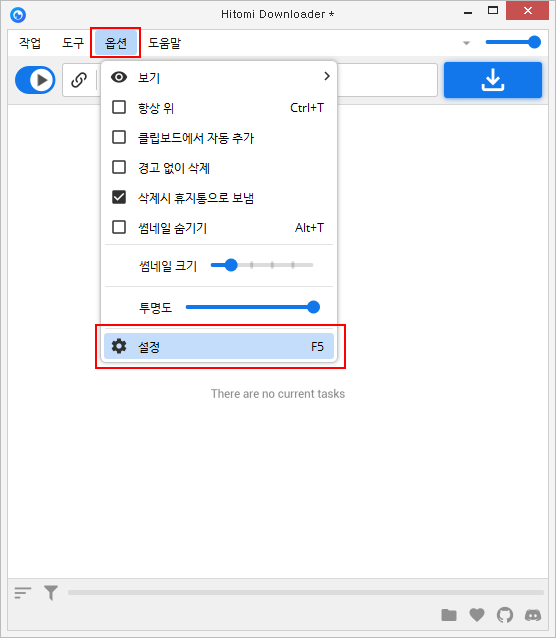Click the Hitomi Downloader app logo icon

18,15
